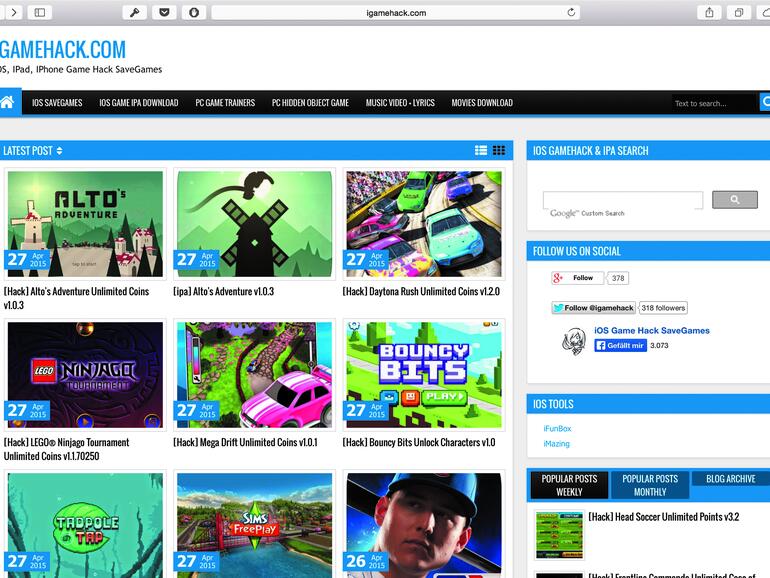The height and width of the screenshot is (578, 770).
Task: Click the igamehack.com address bar
Action: pyautogui.click(x=396, y=13)
